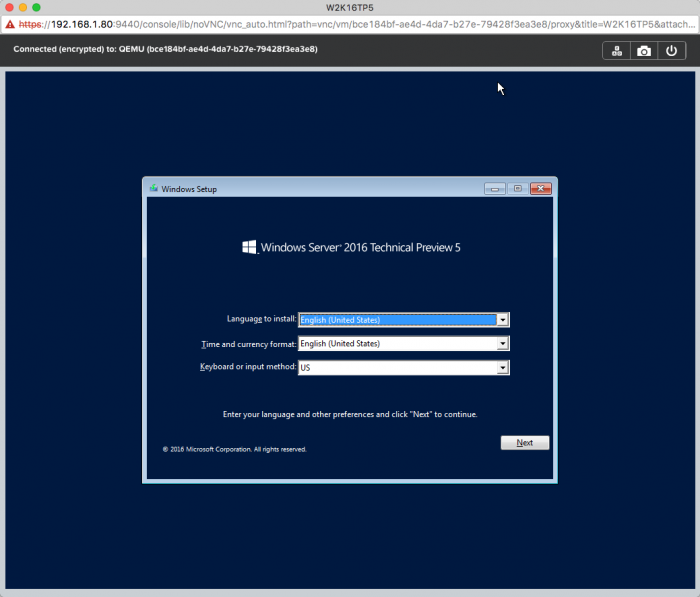
Task: Expand Language to install dropdown arrow
Action: [x=503, y=320]
